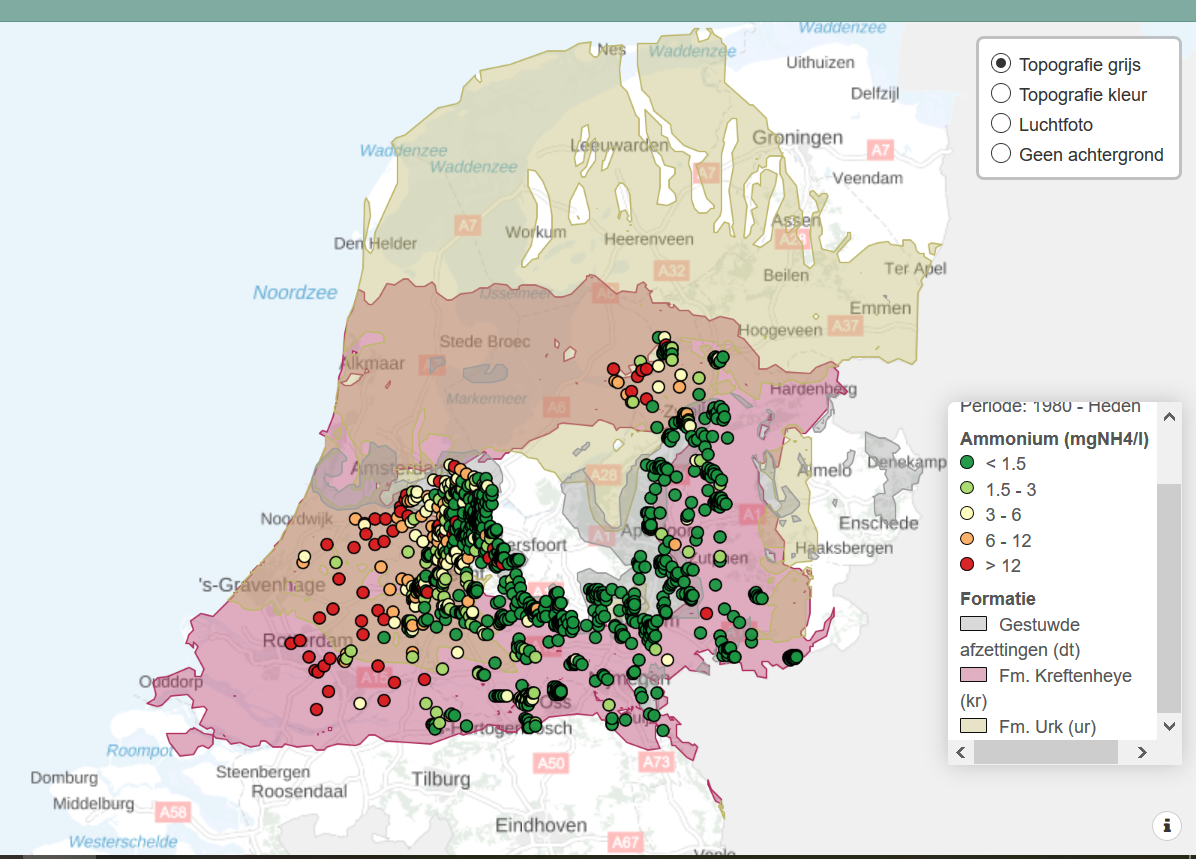
Task: Switch to Topografie kleur background
Action: (x=1000, y=94)
